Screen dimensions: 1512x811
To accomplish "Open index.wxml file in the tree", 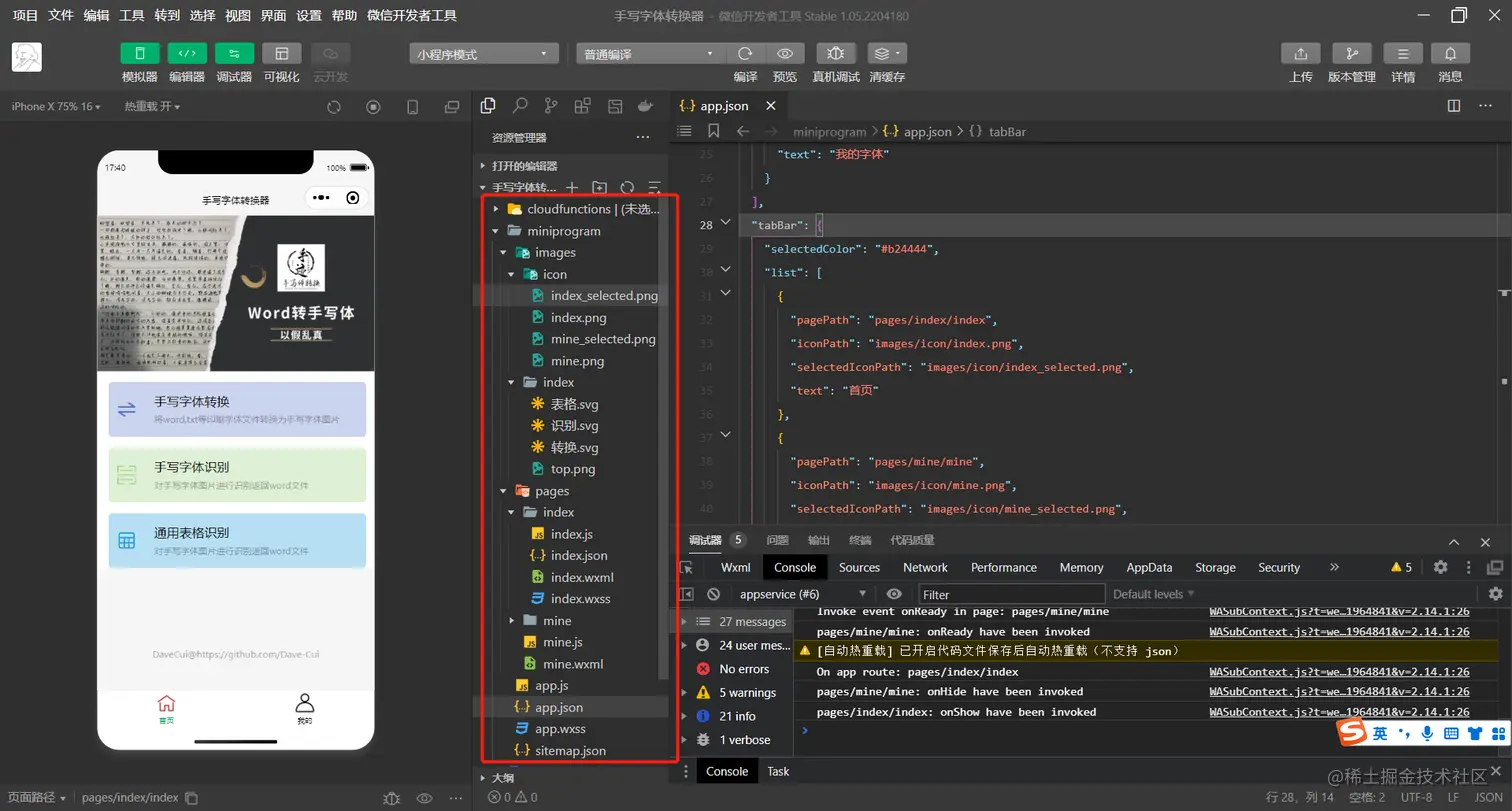I will [581, 577].
